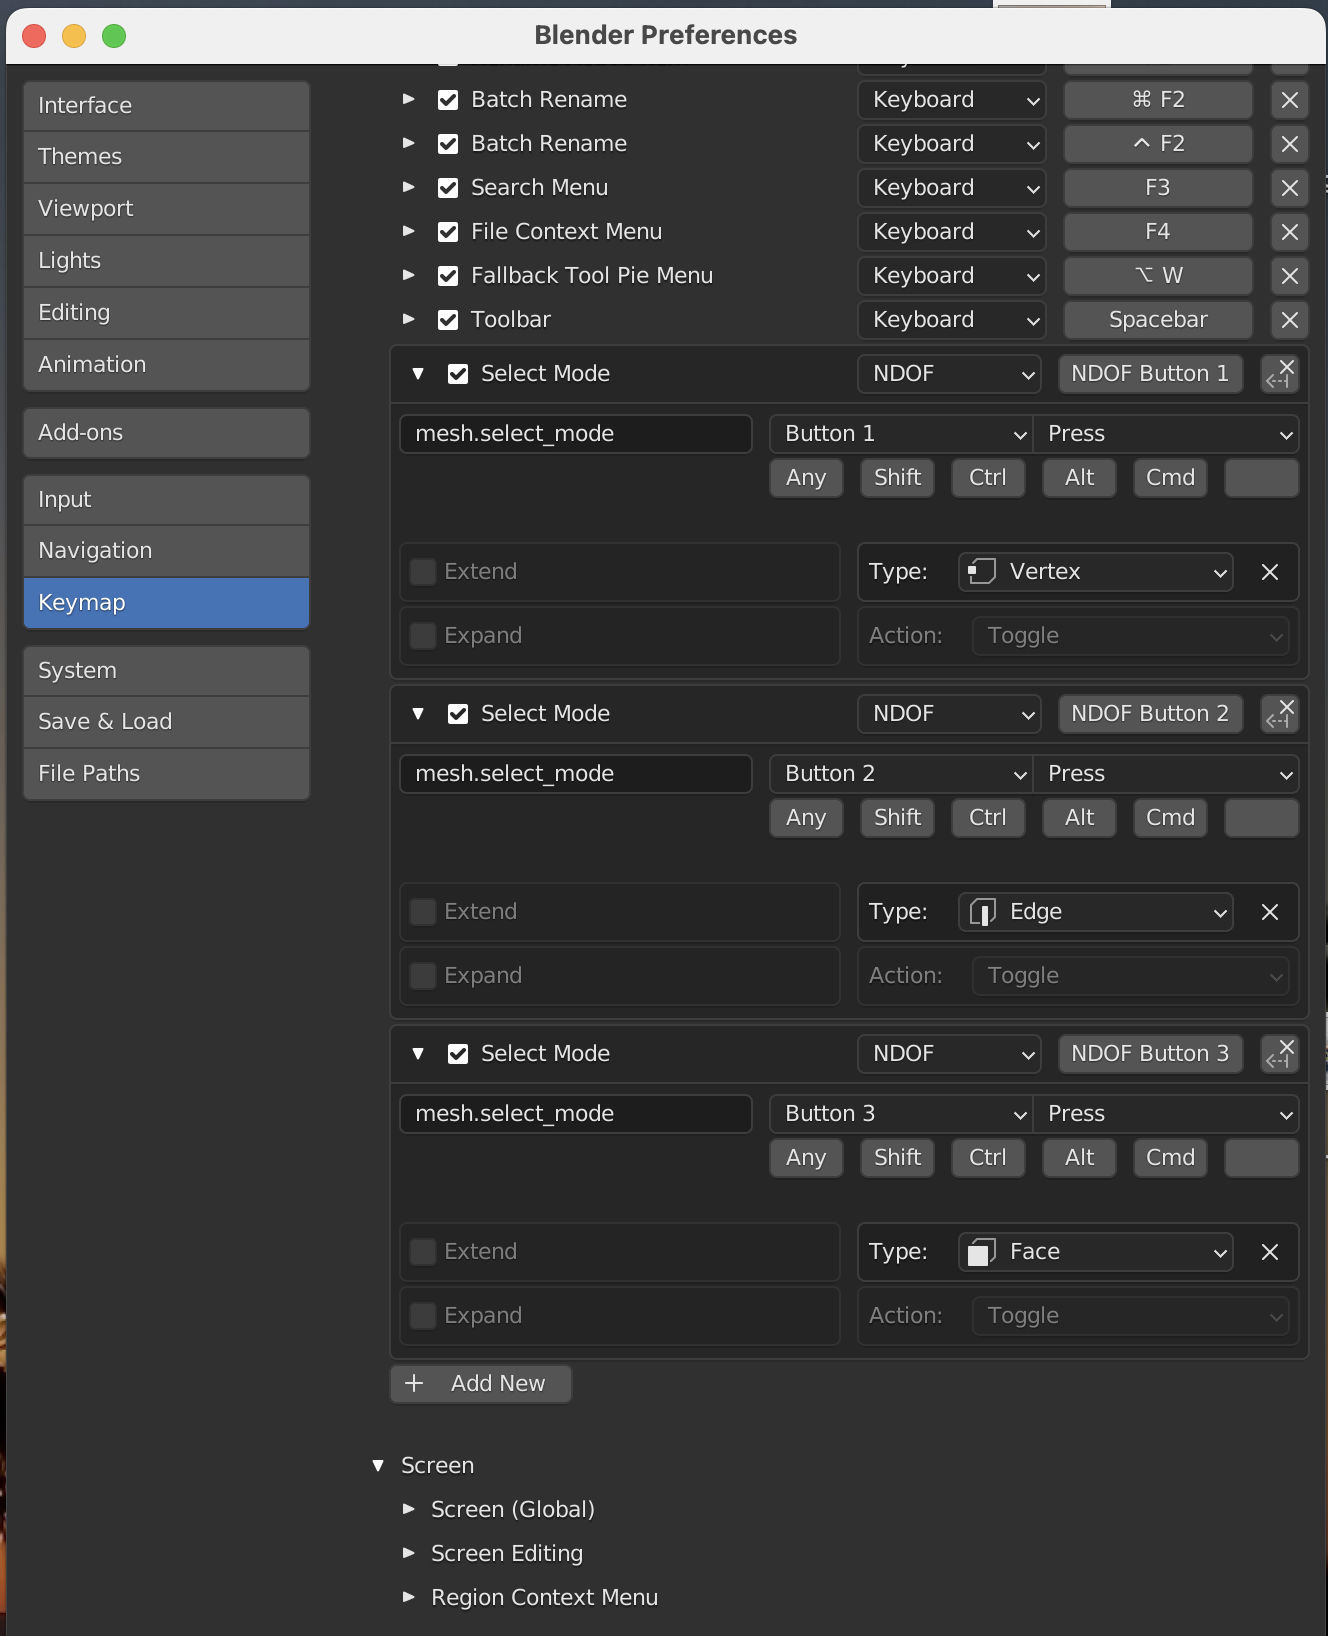Remove the Batch Rename ^ F2 keymap item

(x=1290, y=144)
